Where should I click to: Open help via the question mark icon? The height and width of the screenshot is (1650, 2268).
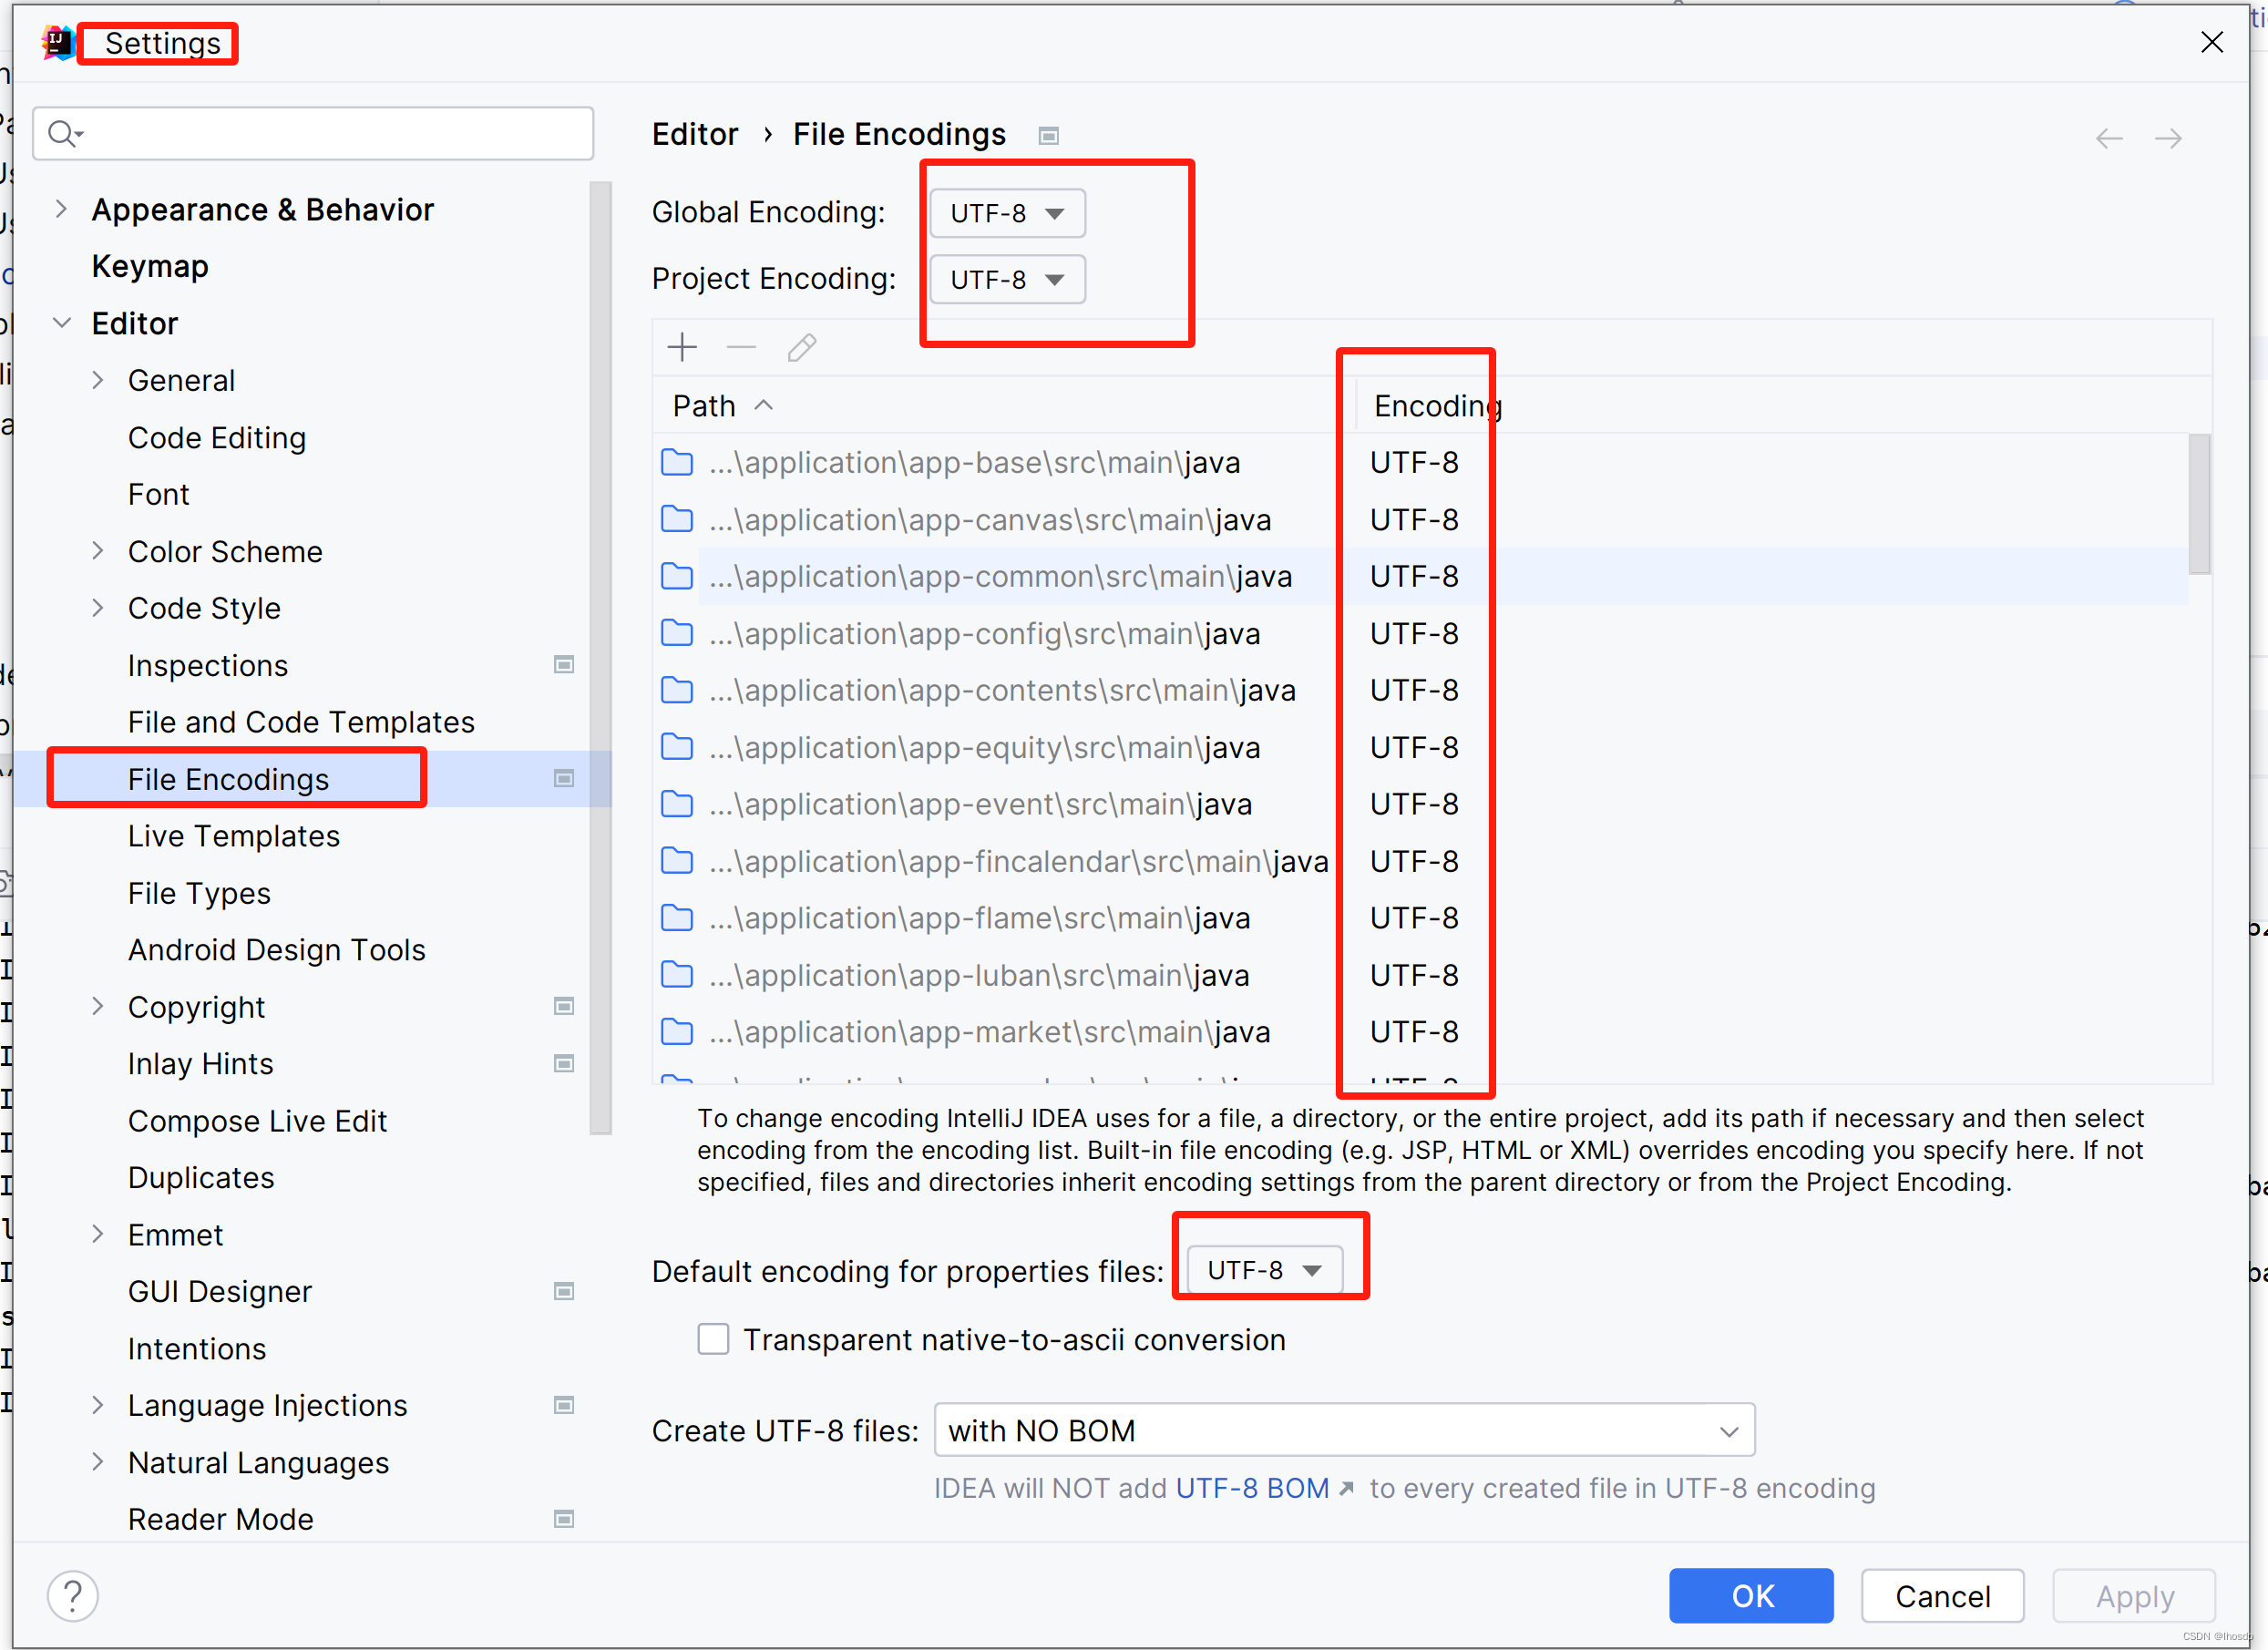coord(71,1596)
